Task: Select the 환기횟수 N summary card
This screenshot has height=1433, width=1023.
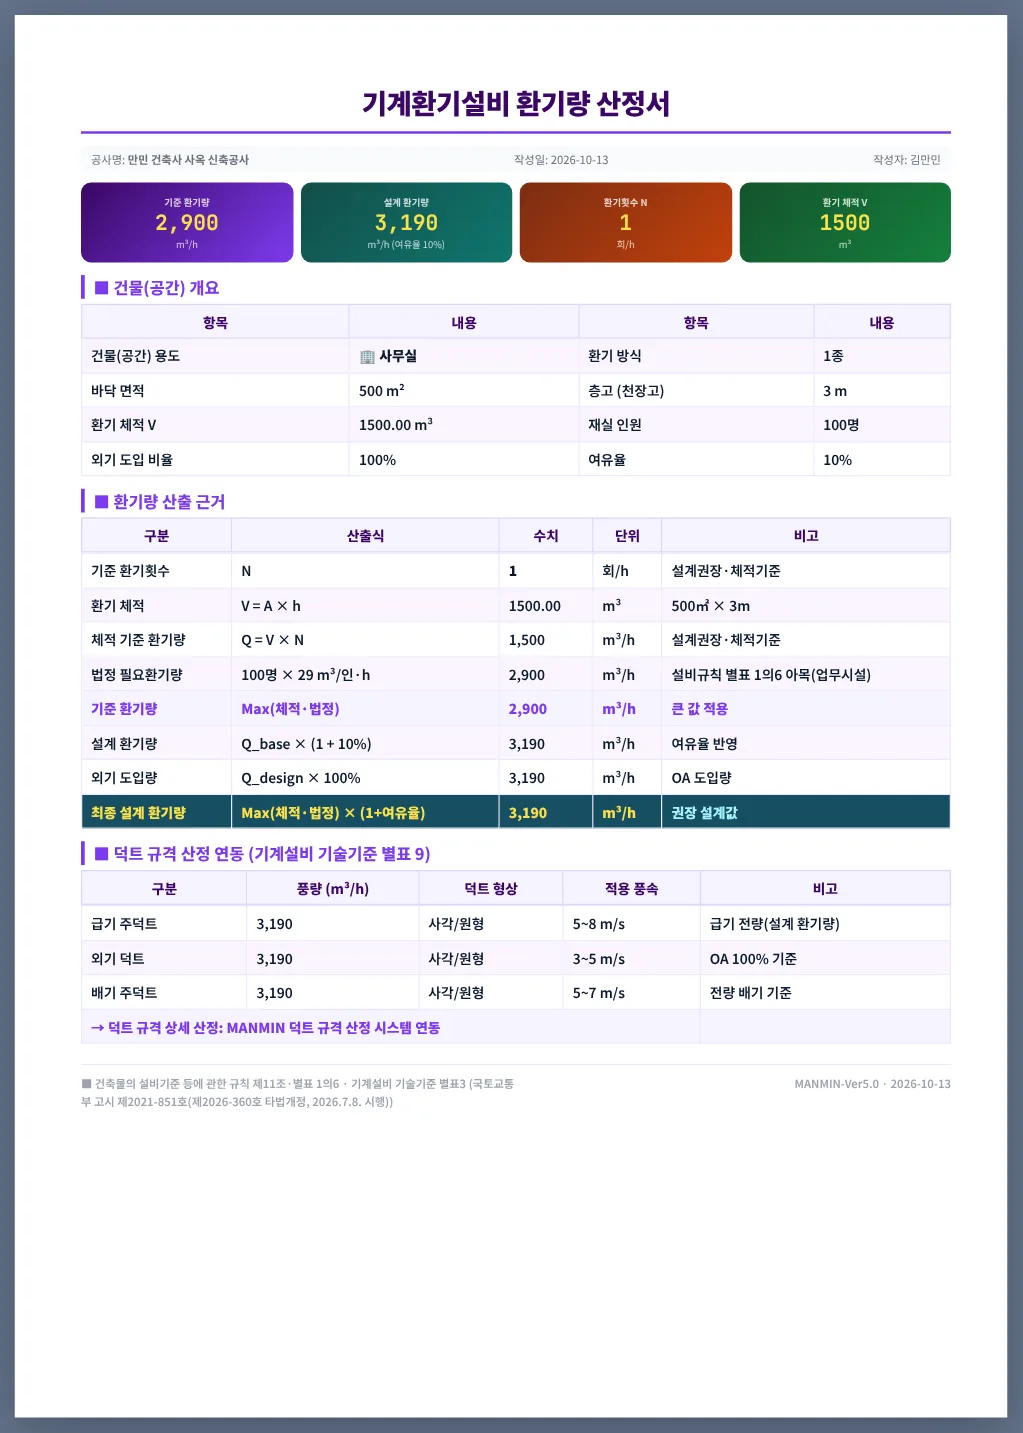Action: tap(626, 222)
